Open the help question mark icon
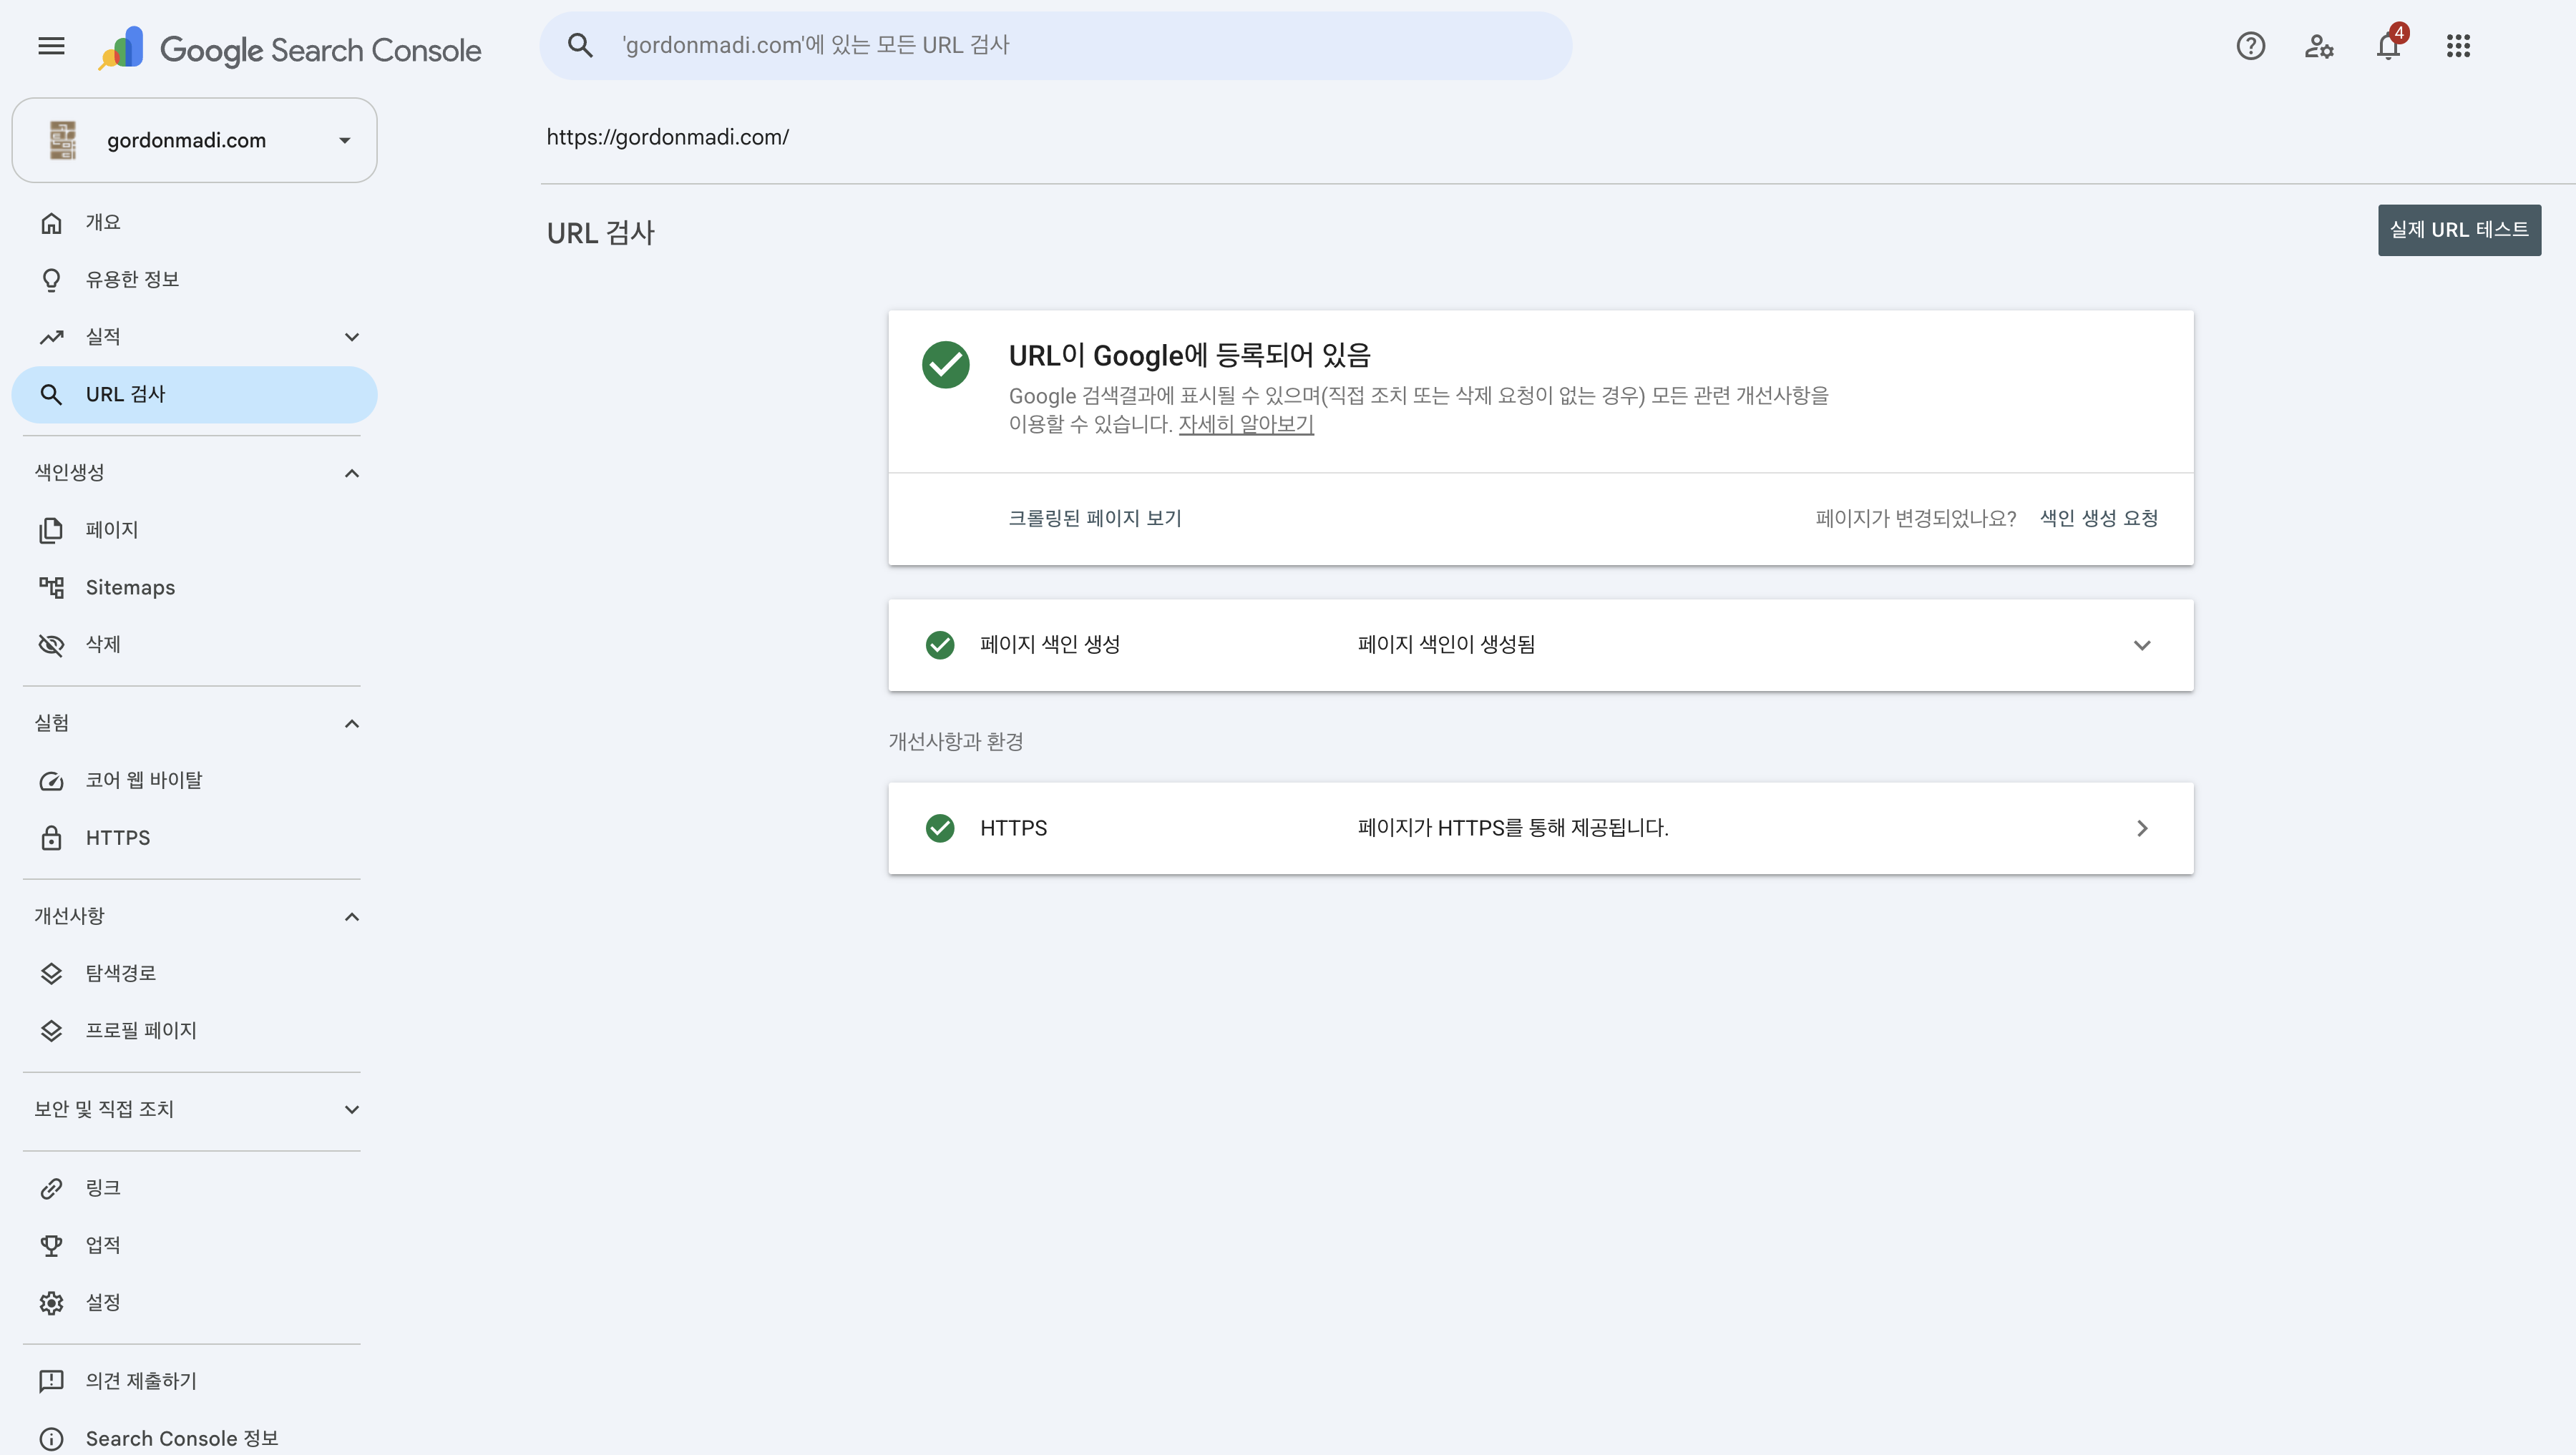The image size is (2576, 1455). pos(2250,46)
